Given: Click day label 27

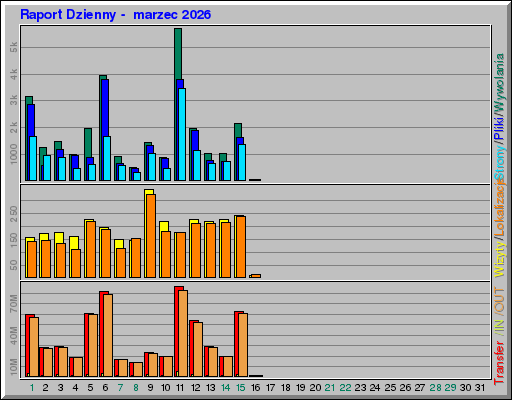Looking at the screenshot, I should [x=420, y=388].
